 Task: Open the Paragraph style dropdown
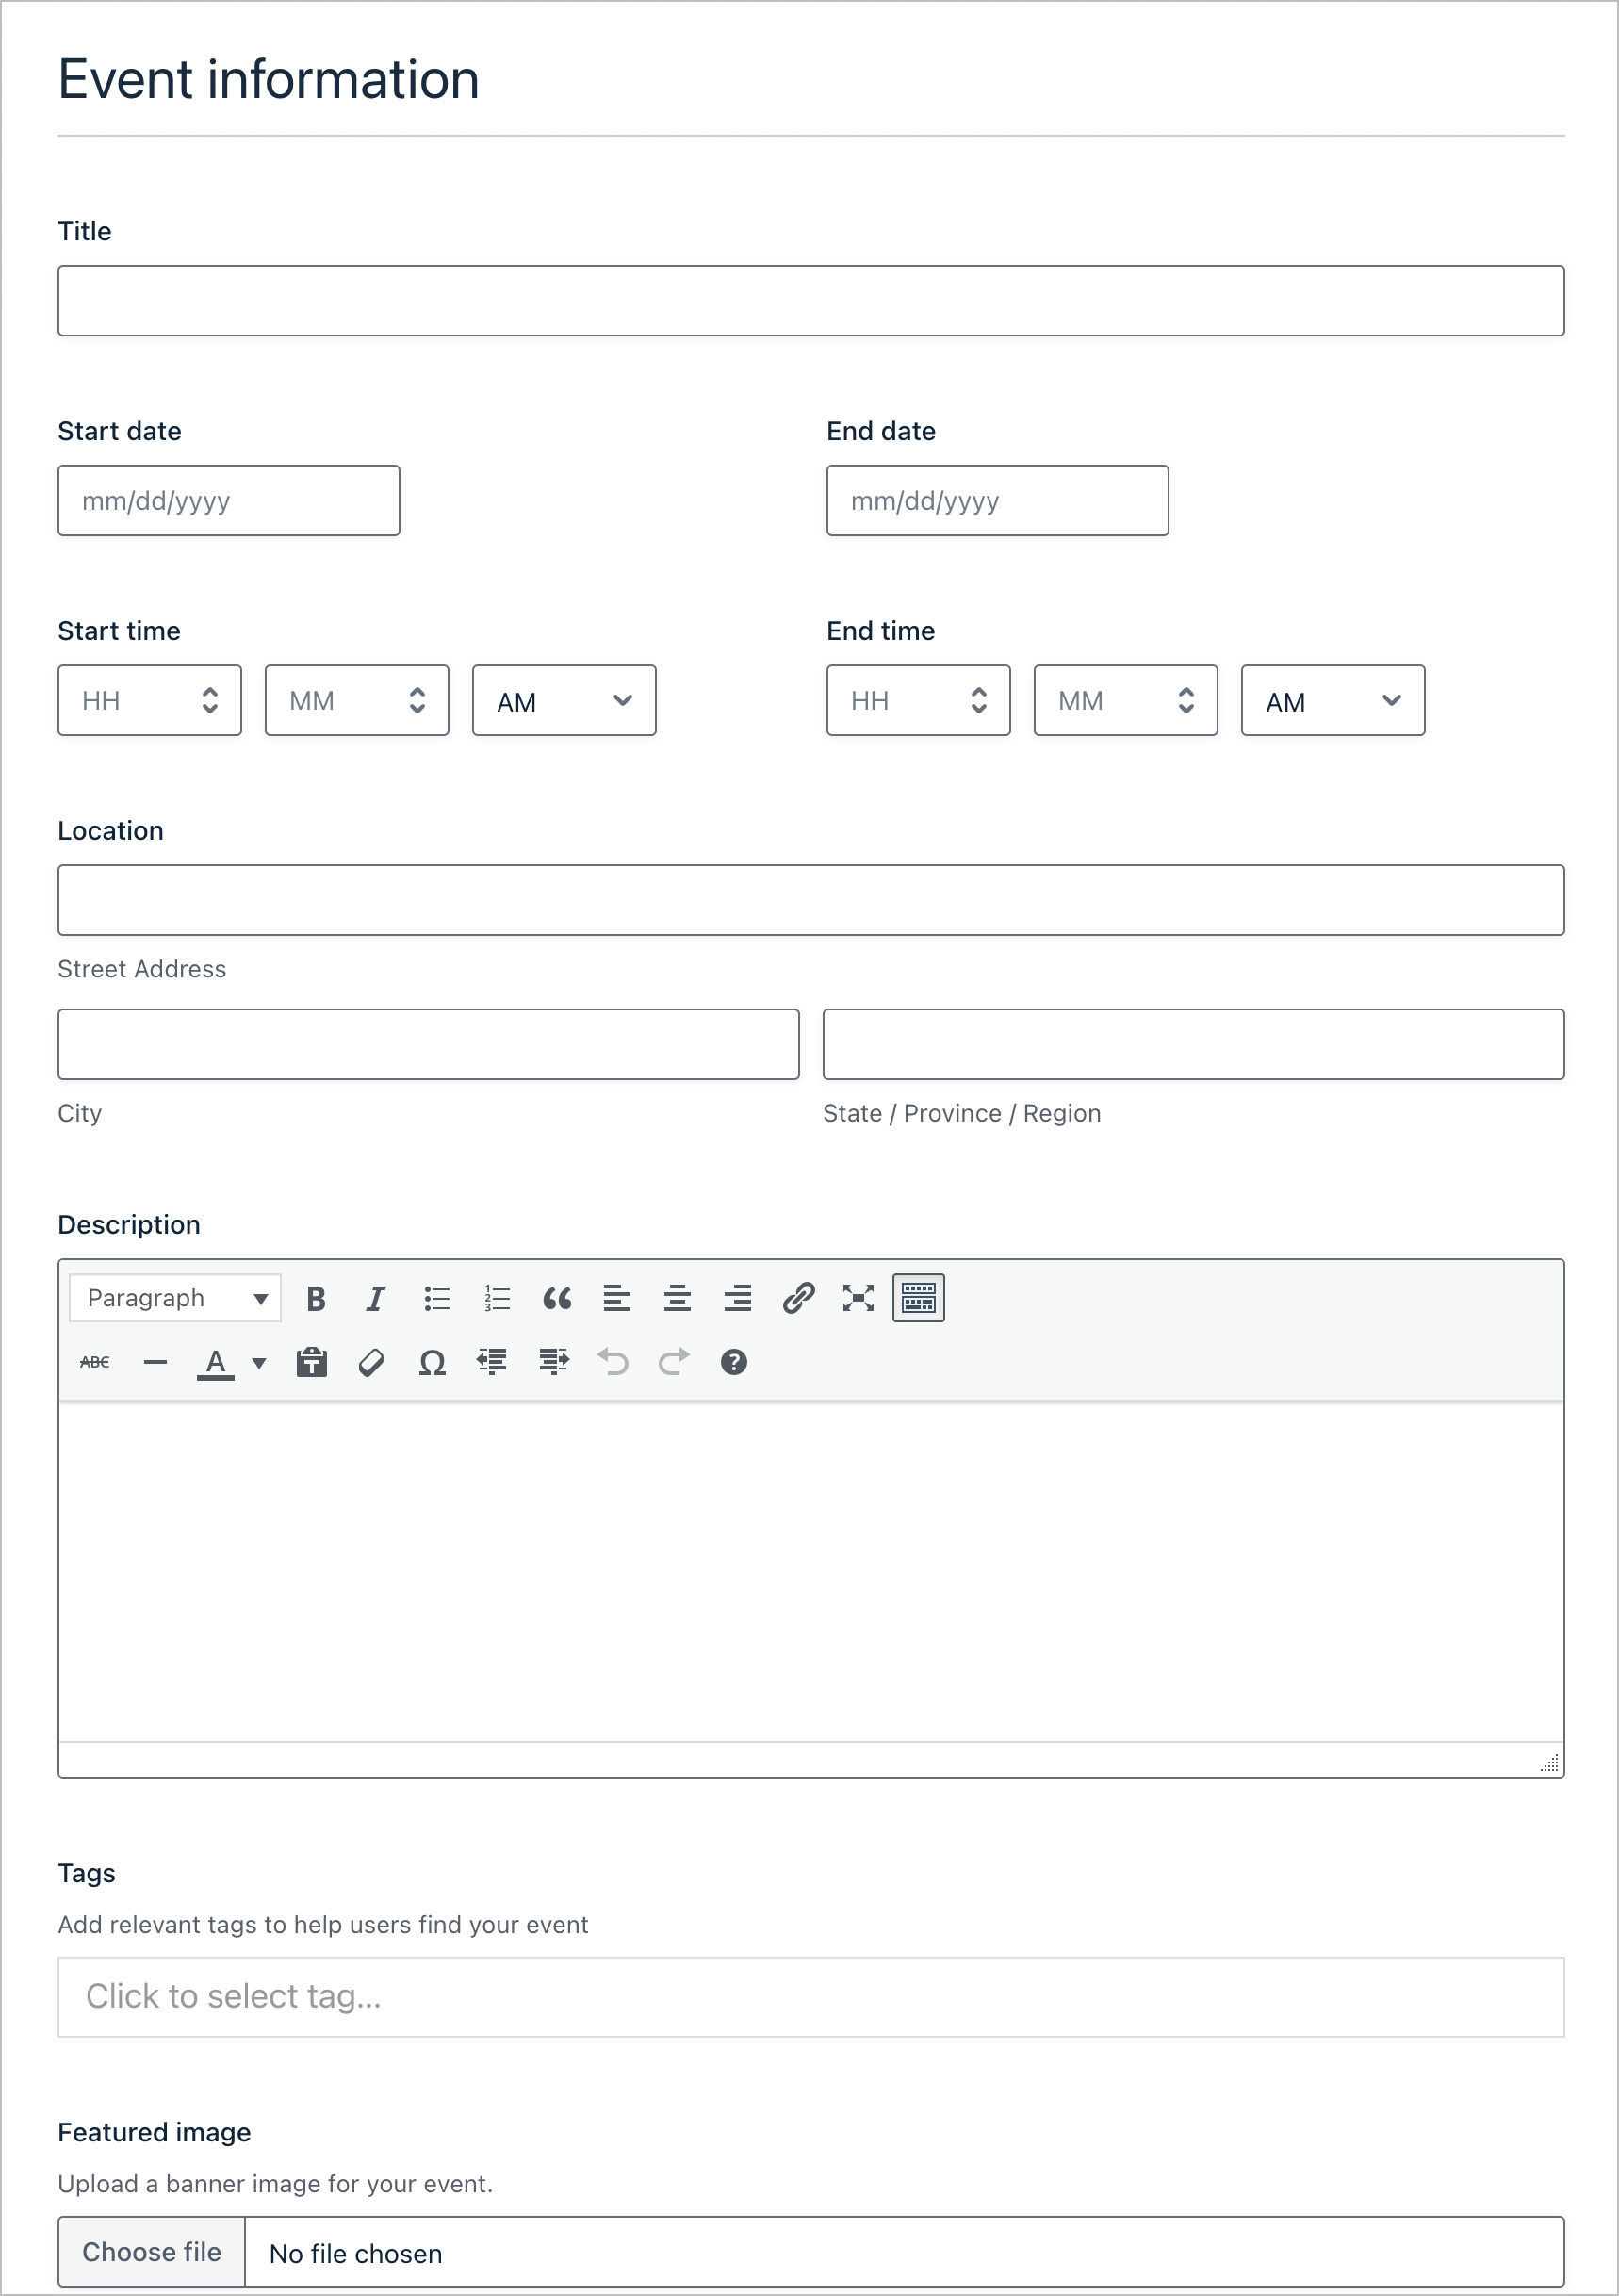(x=174, y=1298)
